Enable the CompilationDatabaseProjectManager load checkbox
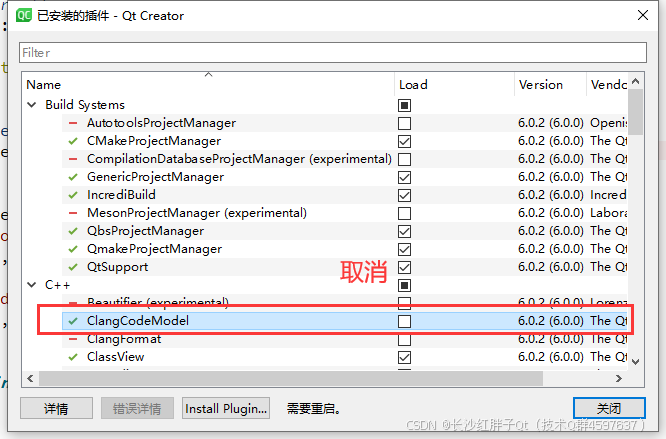The height and width of the screenshot is (439, 666). pos(404,159)
